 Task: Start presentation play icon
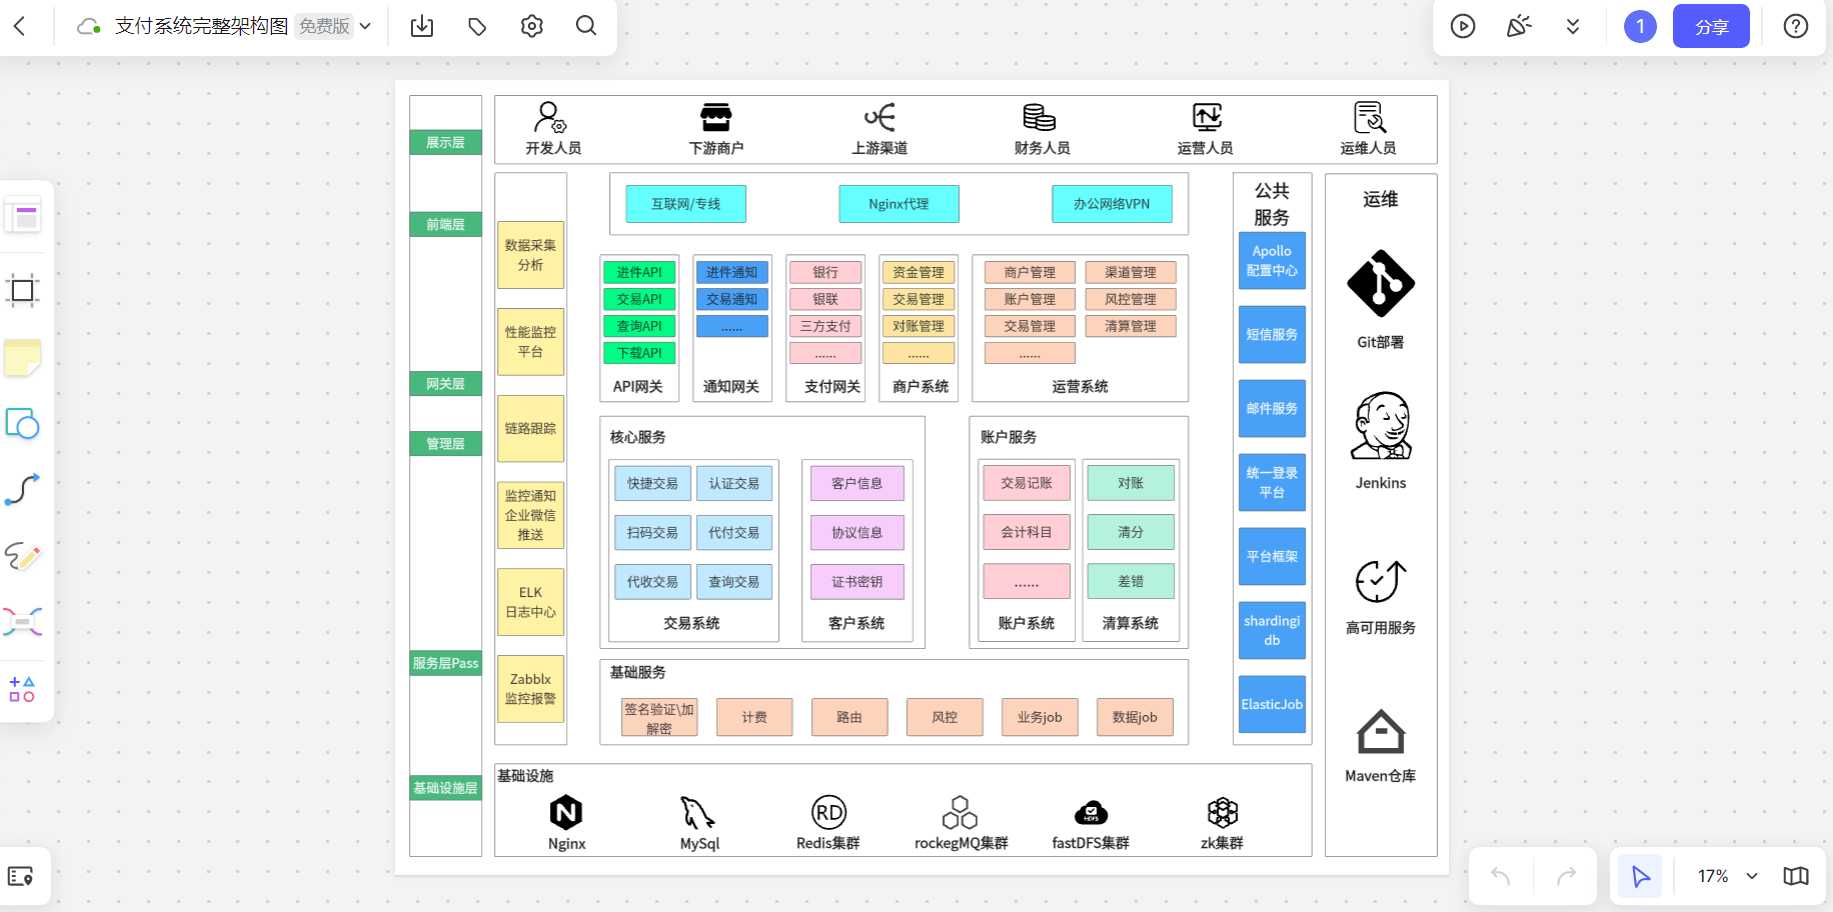[x=1463, y=27]
